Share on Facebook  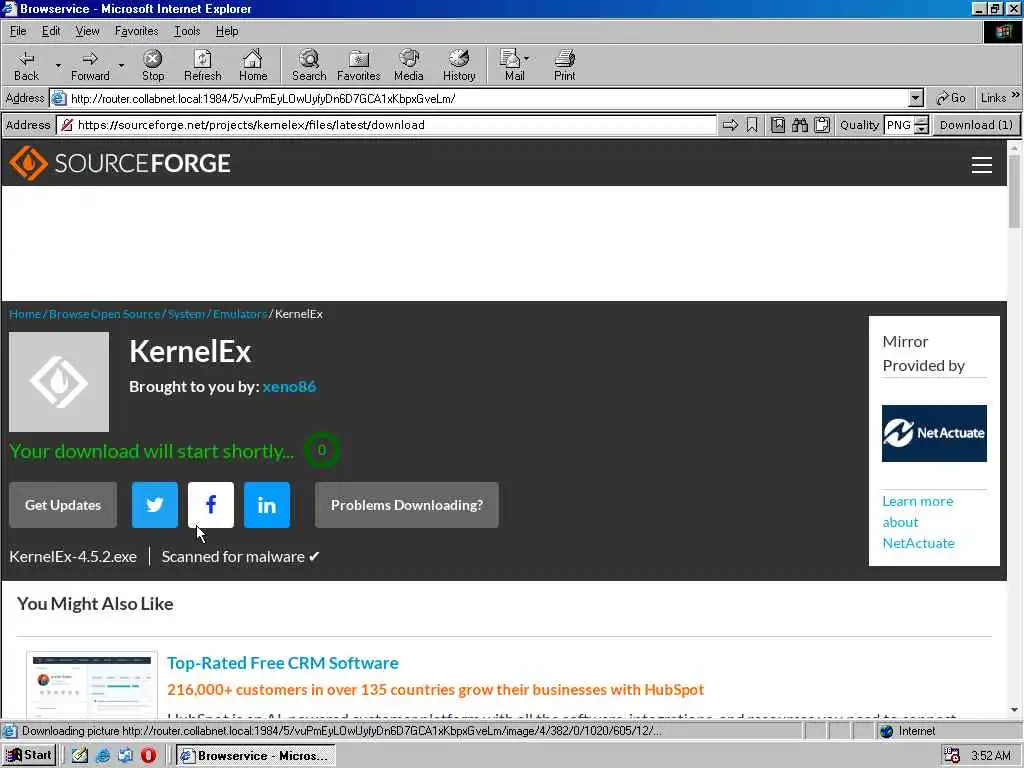211,505
